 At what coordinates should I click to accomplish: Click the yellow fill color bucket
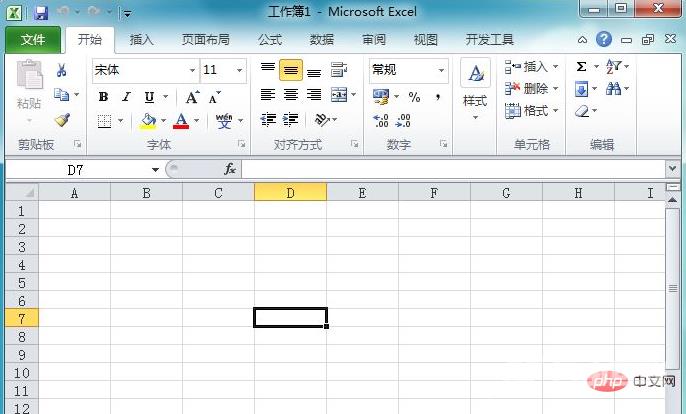pos(148,121)
